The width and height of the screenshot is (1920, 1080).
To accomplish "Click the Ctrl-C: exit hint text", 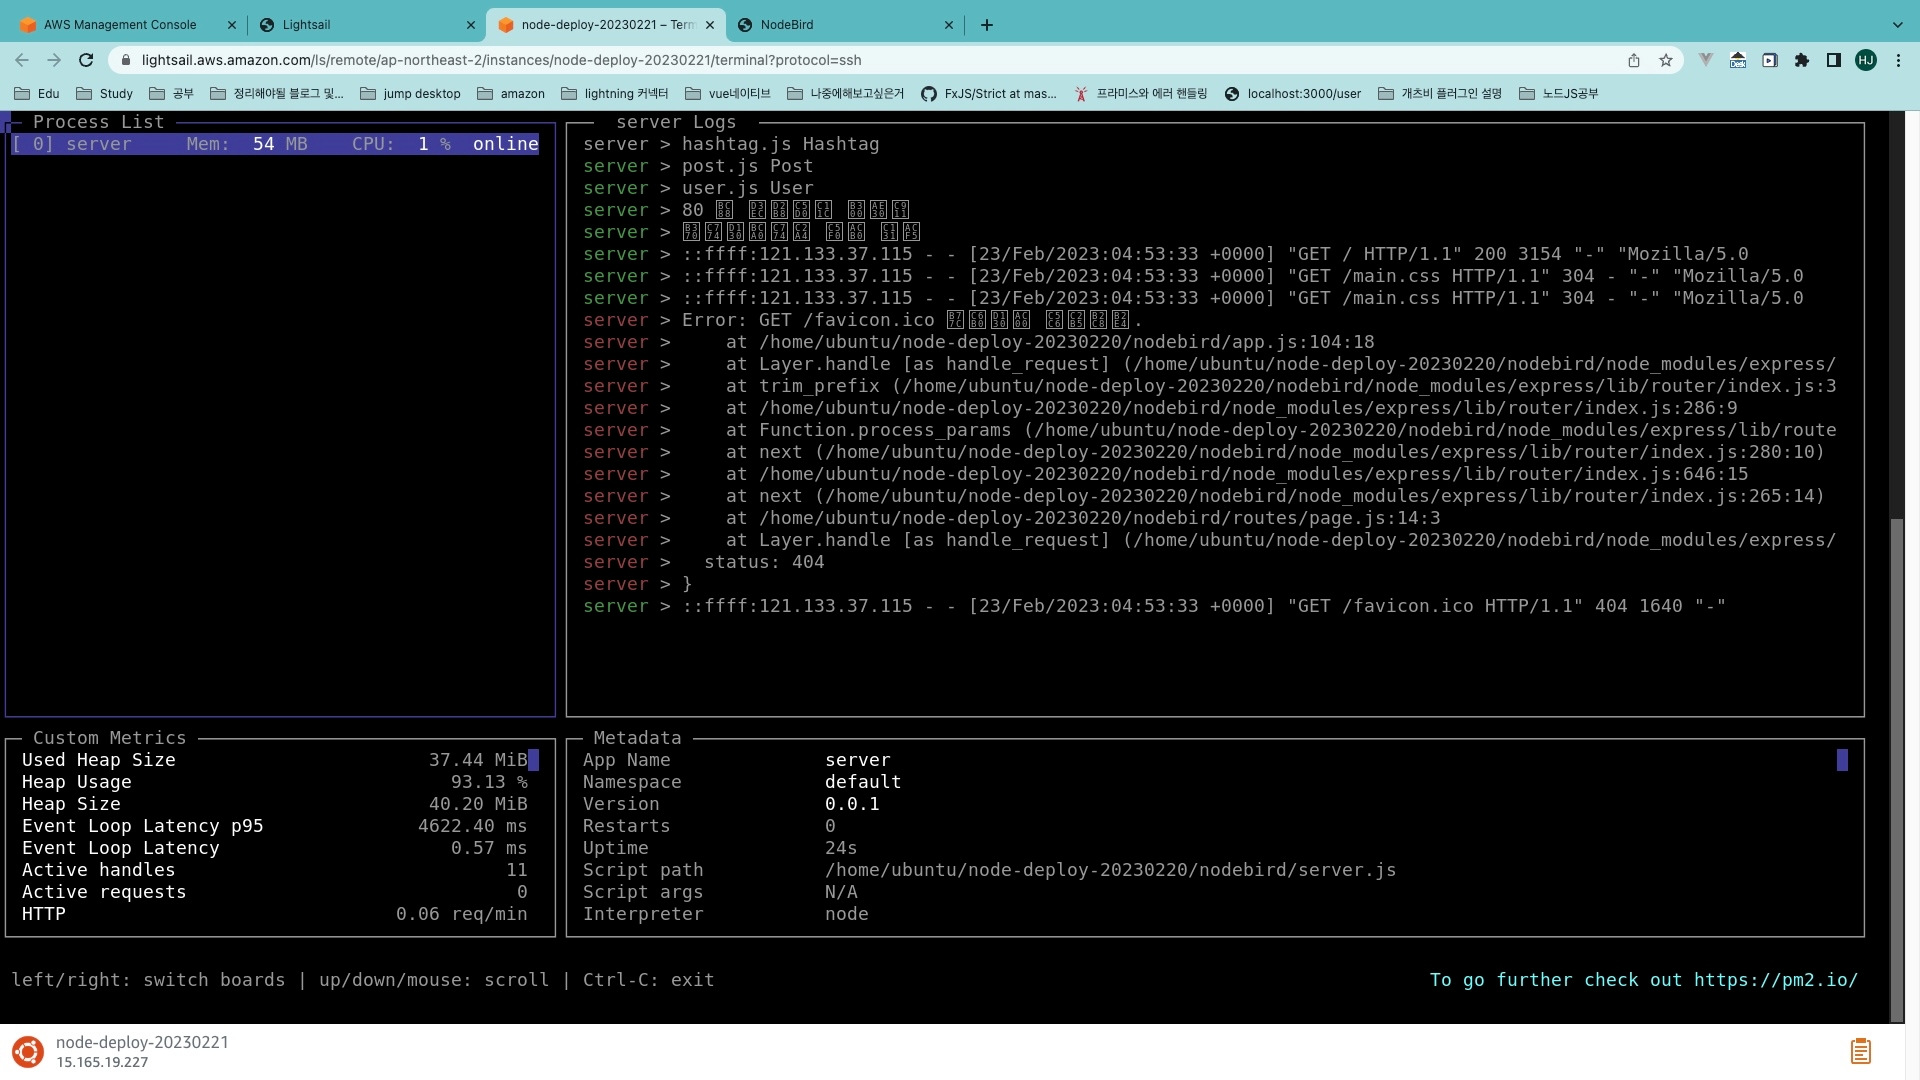I will pos(648,980).
